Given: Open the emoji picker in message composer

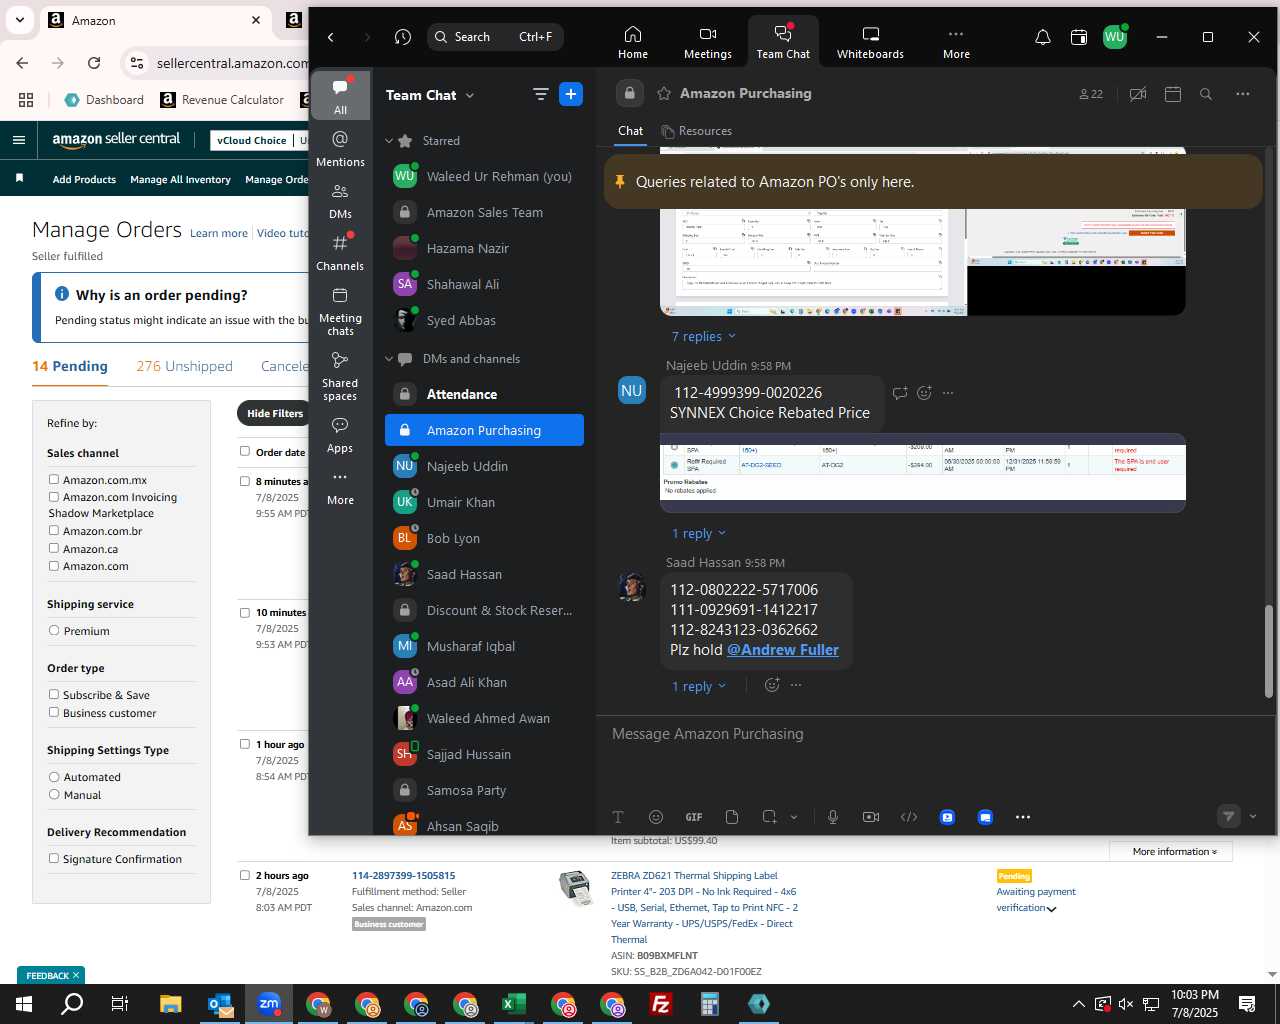Looking at the screenshot, I should tap(656, 817).
